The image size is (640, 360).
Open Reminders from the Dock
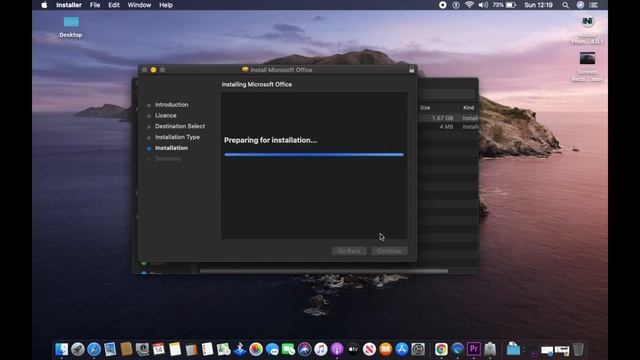207,349
